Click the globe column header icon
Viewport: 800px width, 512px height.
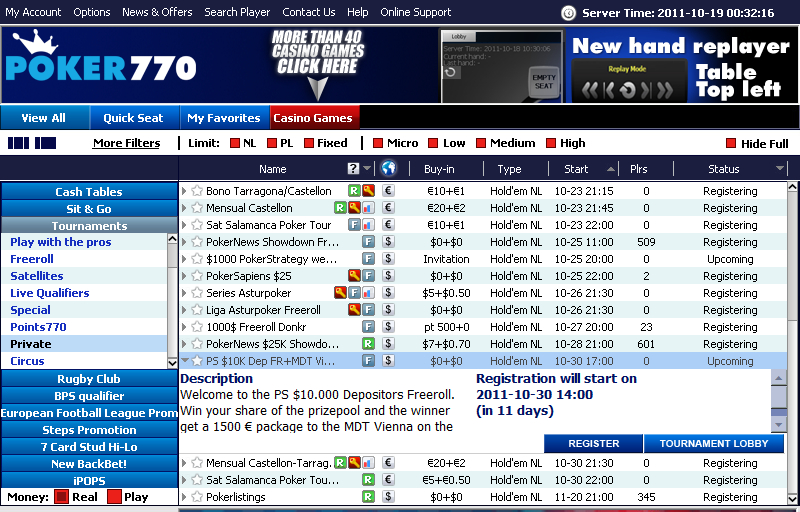[388, 168]
